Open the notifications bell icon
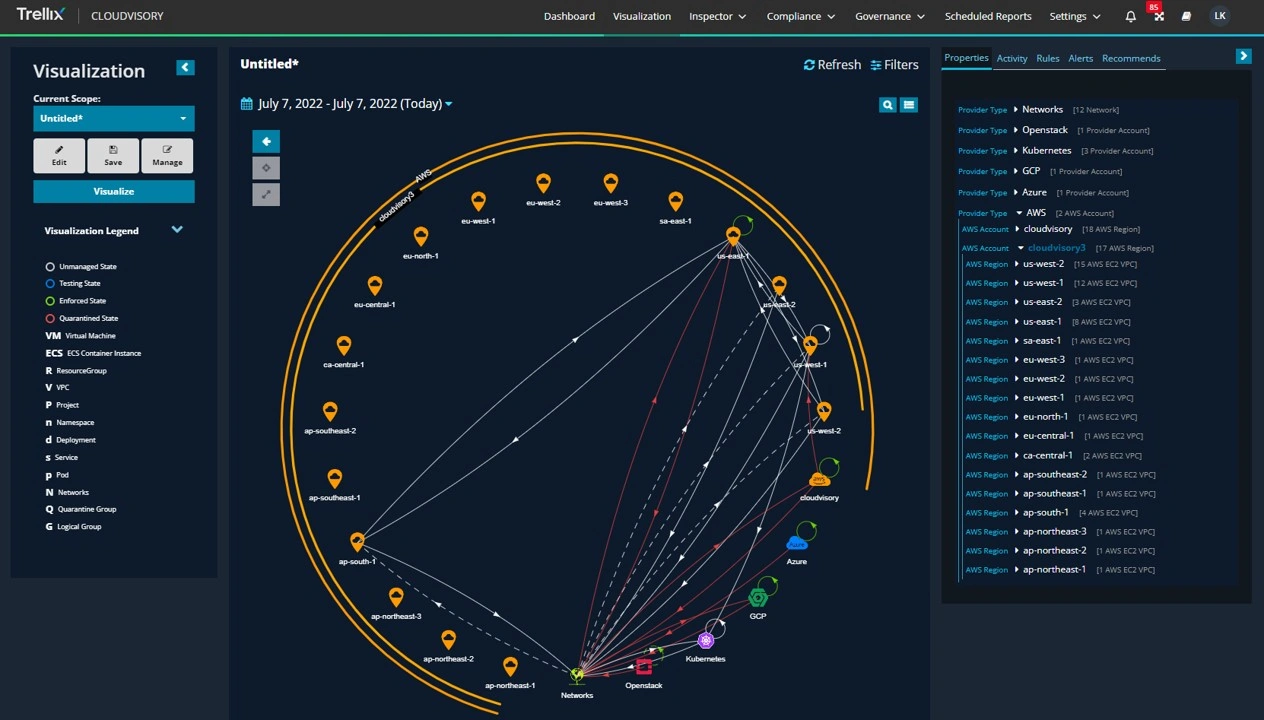Viewport: 1264px width, 720px height. pyautogui.click(x=1131, y=16)
